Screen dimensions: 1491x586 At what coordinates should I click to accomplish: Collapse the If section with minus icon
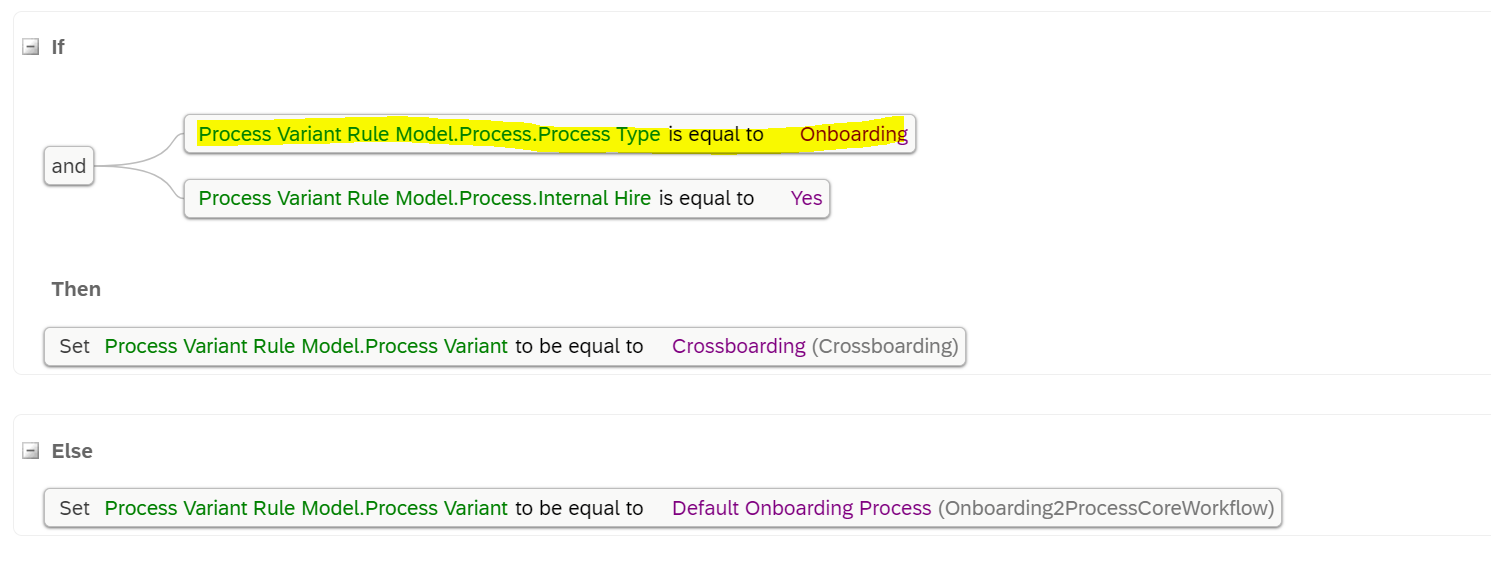click(x=31, y=47)
